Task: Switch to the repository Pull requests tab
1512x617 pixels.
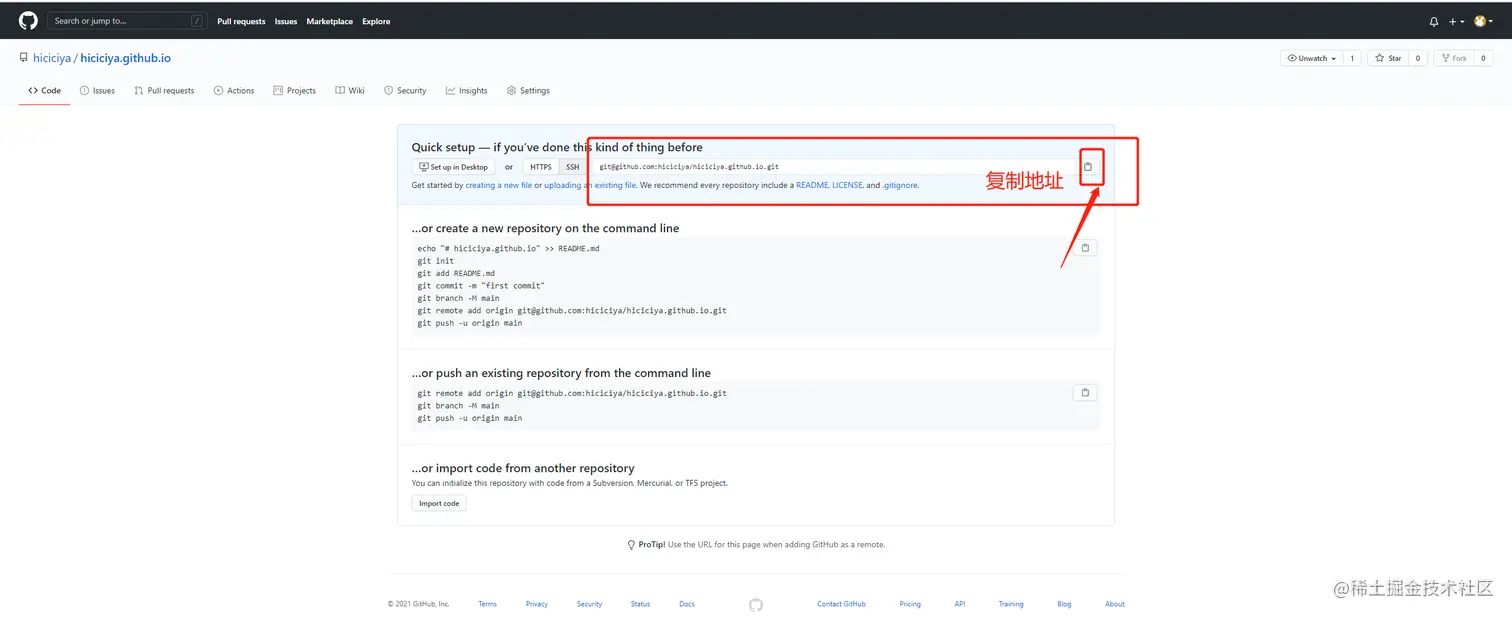Action: click(x=164, y=90)
